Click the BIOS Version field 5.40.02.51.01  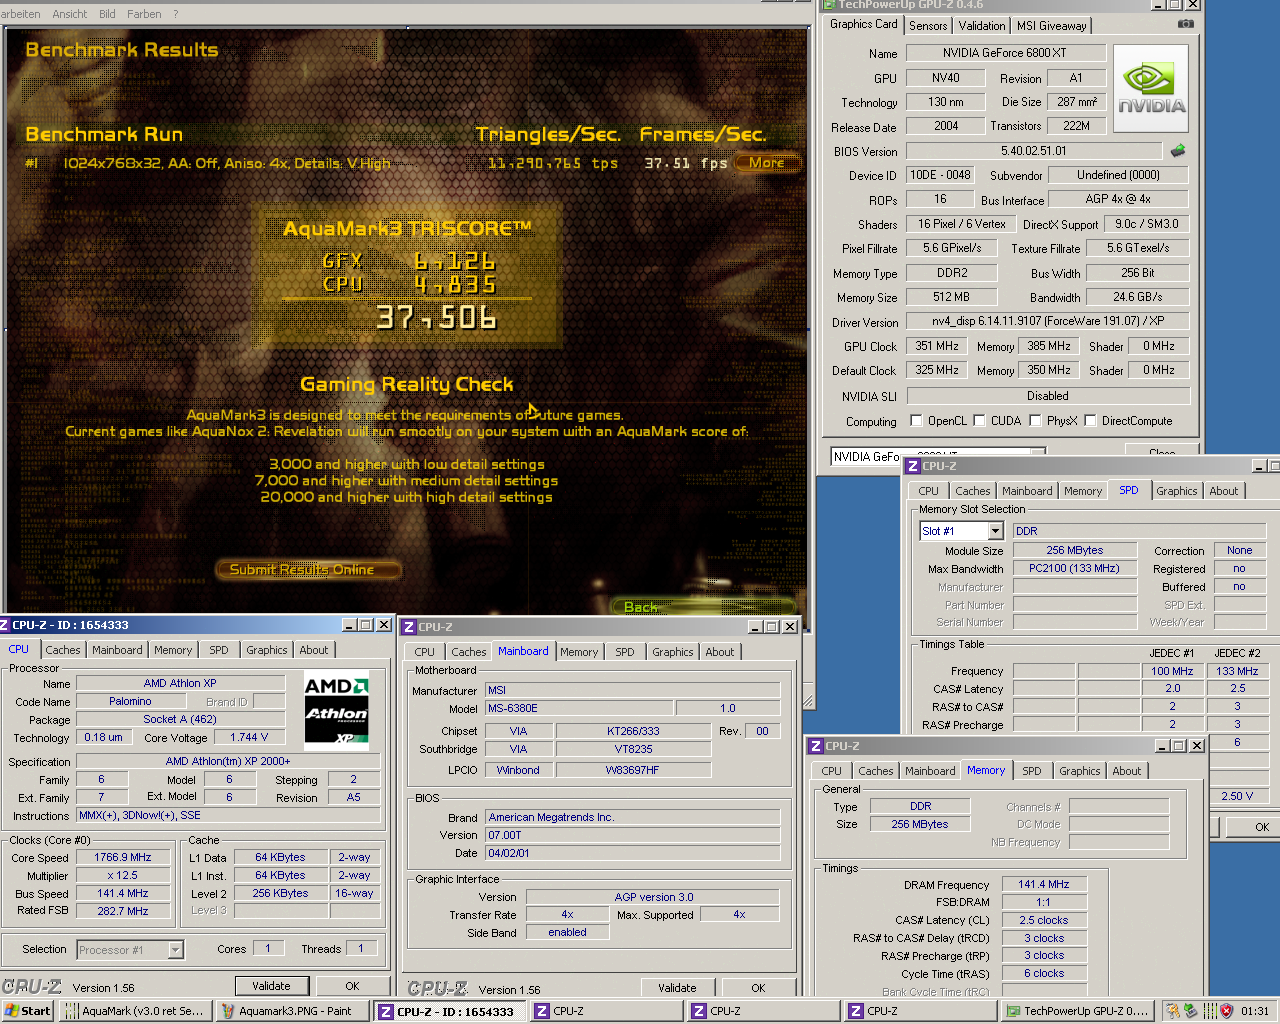pyautogui.click(x=1034, y=151)
